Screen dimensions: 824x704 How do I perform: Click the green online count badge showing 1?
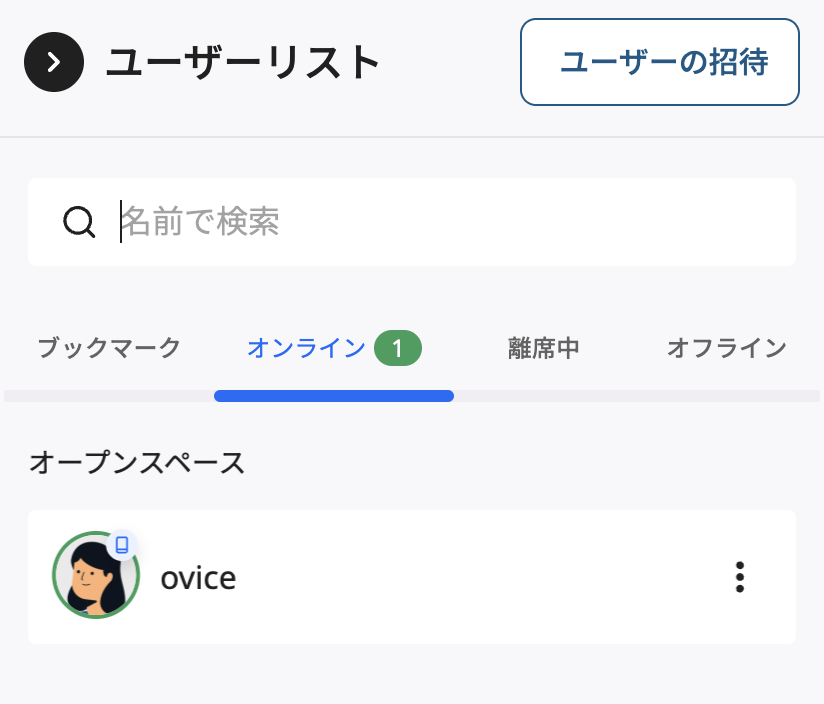[397, 347]
